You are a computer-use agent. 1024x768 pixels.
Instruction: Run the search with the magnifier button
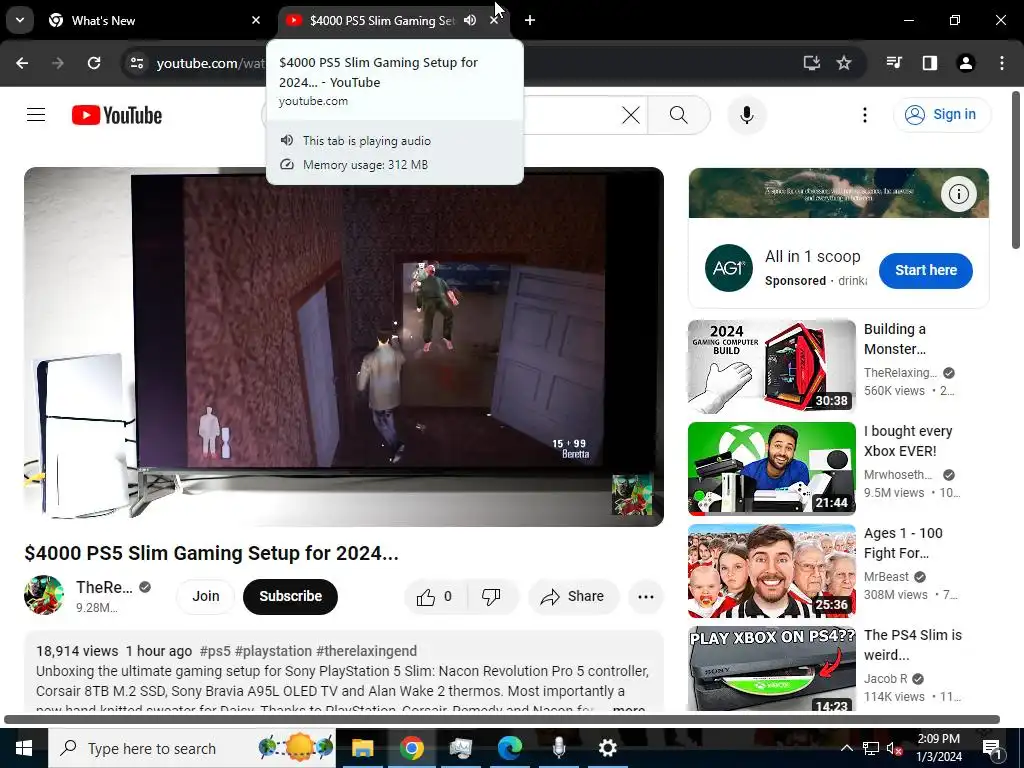[x=679, y=115]
